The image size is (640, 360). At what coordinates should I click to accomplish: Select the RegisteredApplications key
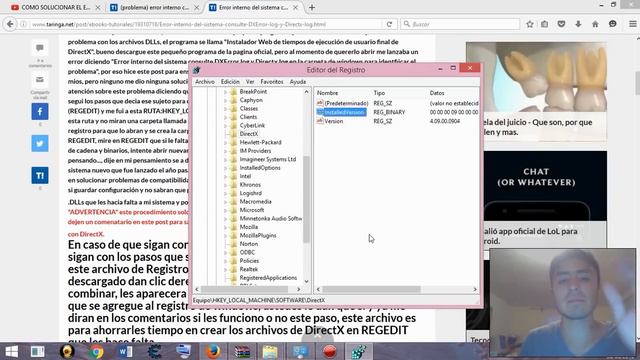(268, 278)
